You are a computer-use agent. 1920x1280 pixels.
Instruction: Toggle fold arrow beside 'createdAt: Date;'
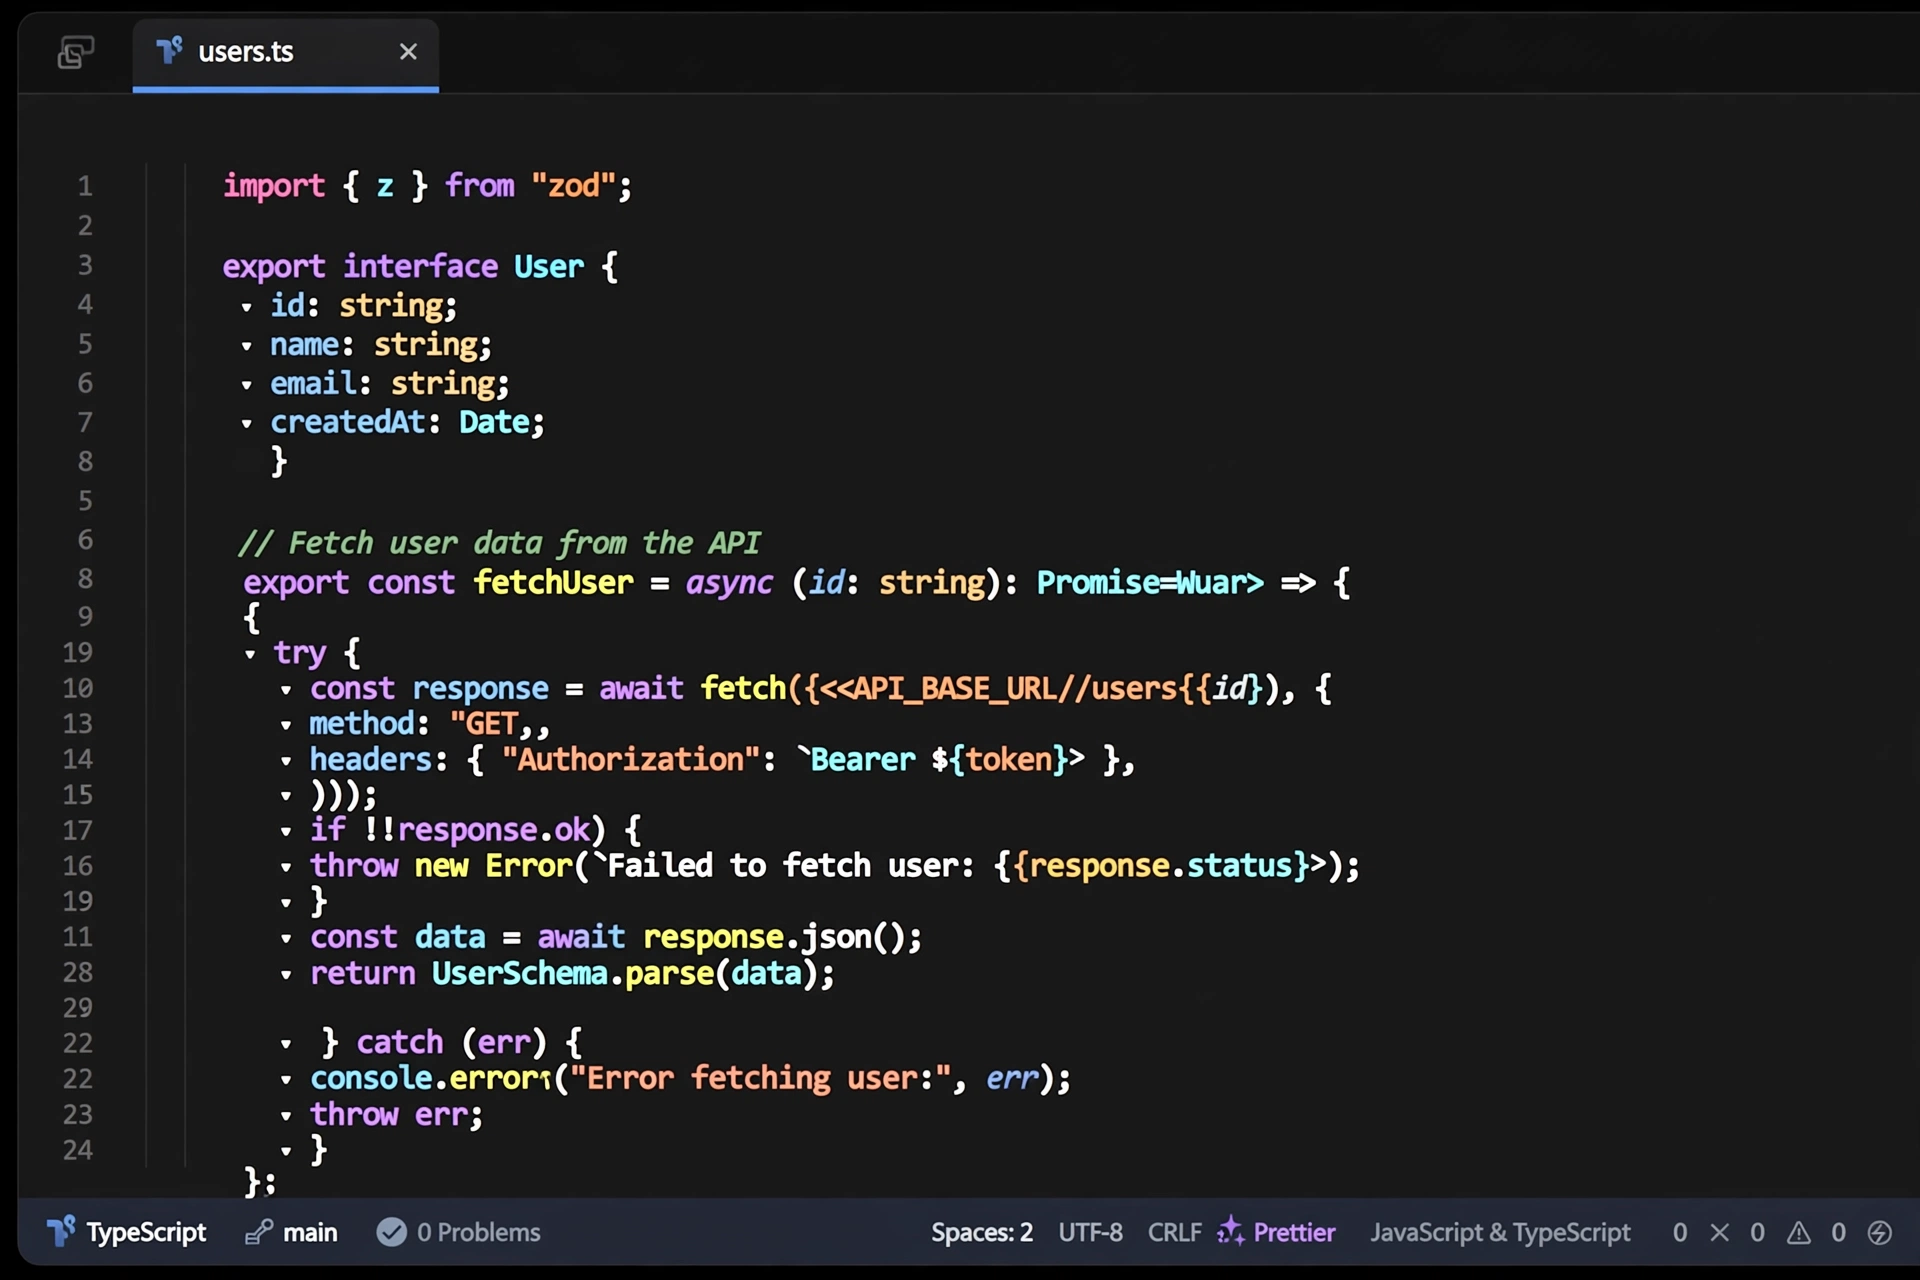click(x=246, y=424)
